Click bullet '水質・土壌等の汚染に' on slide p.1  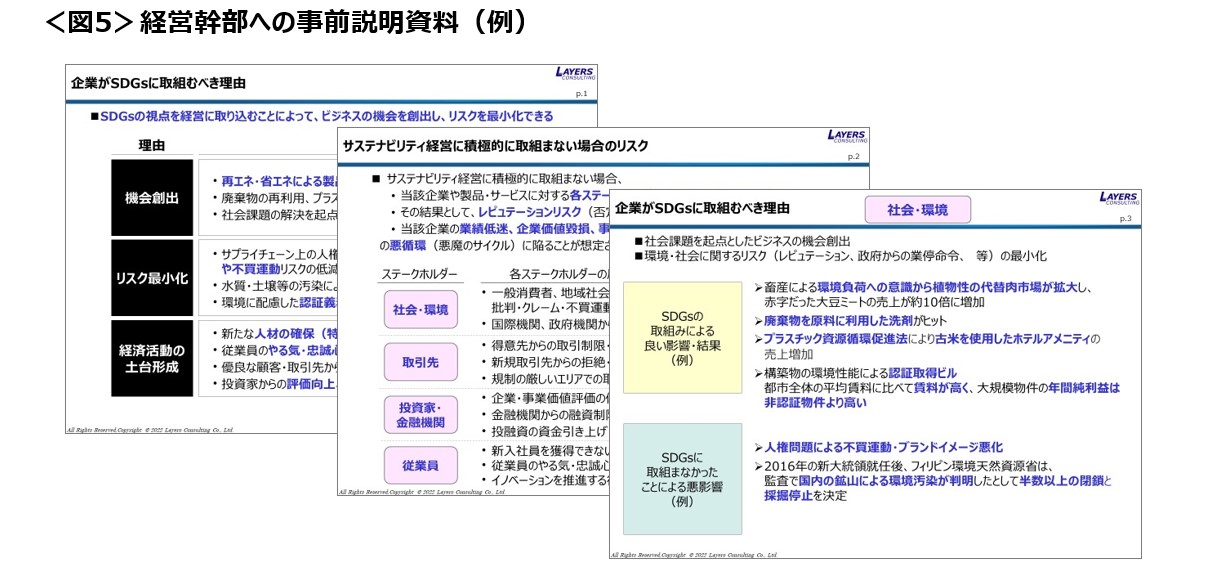click(x=274, y=285)
